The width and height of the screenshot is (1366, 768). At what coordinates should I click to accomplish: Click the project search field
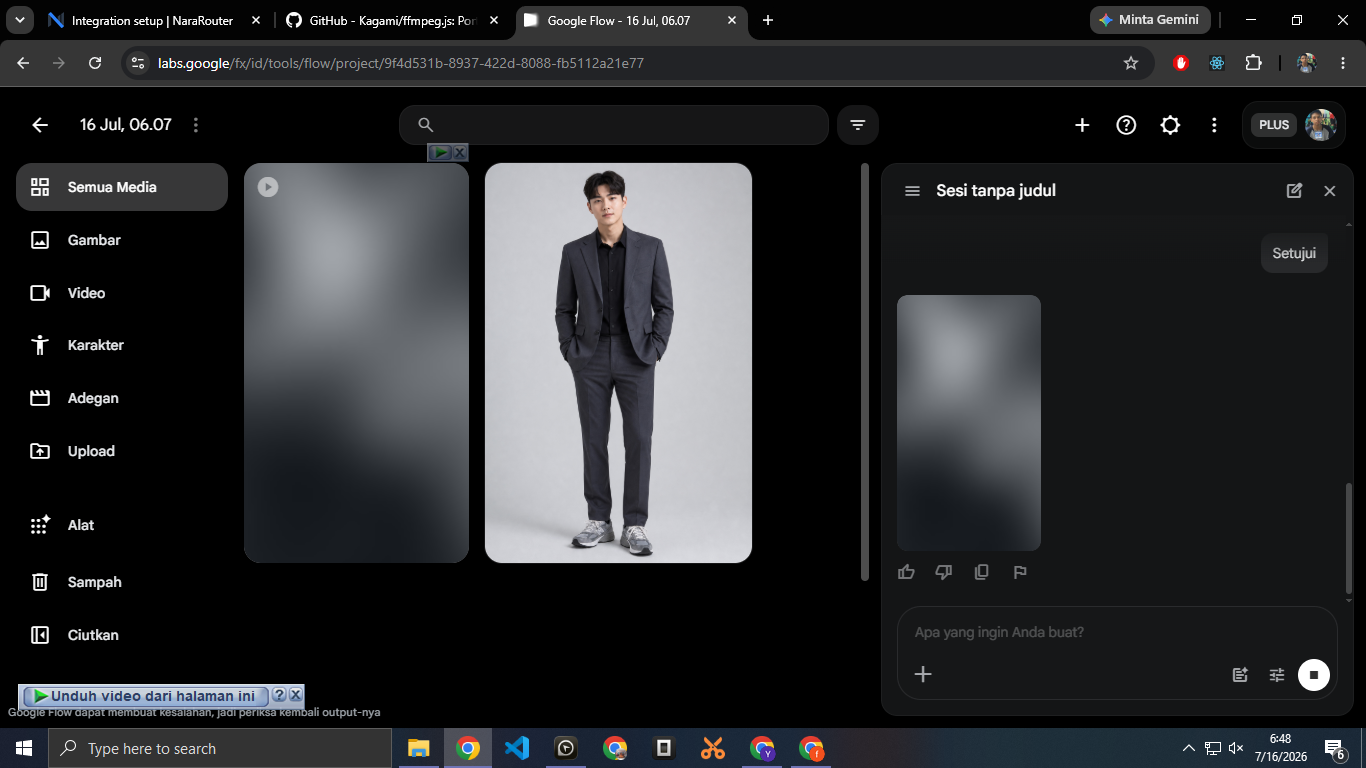[x=614, y=125]
